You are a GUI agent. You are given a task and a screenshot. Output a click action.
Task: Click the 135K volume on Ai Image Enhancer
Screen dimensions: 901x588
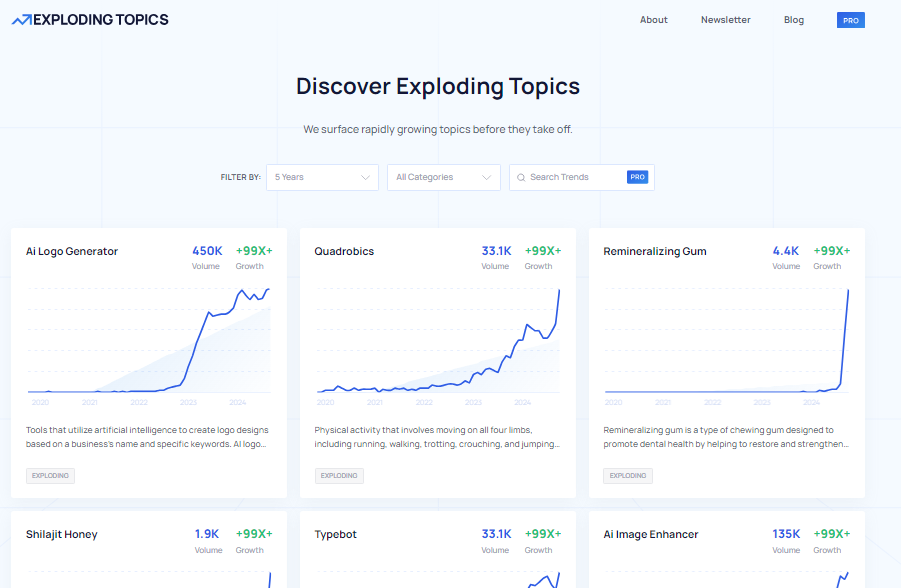(x=786, y=534)
